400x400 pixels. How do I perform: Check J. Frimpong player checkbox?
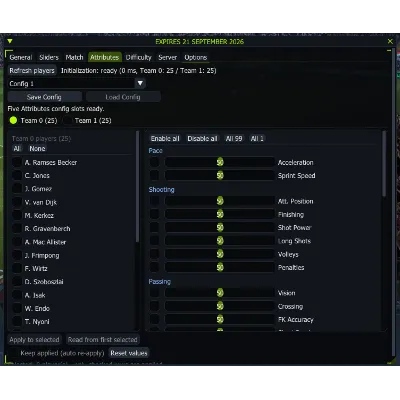click(17, 255)
